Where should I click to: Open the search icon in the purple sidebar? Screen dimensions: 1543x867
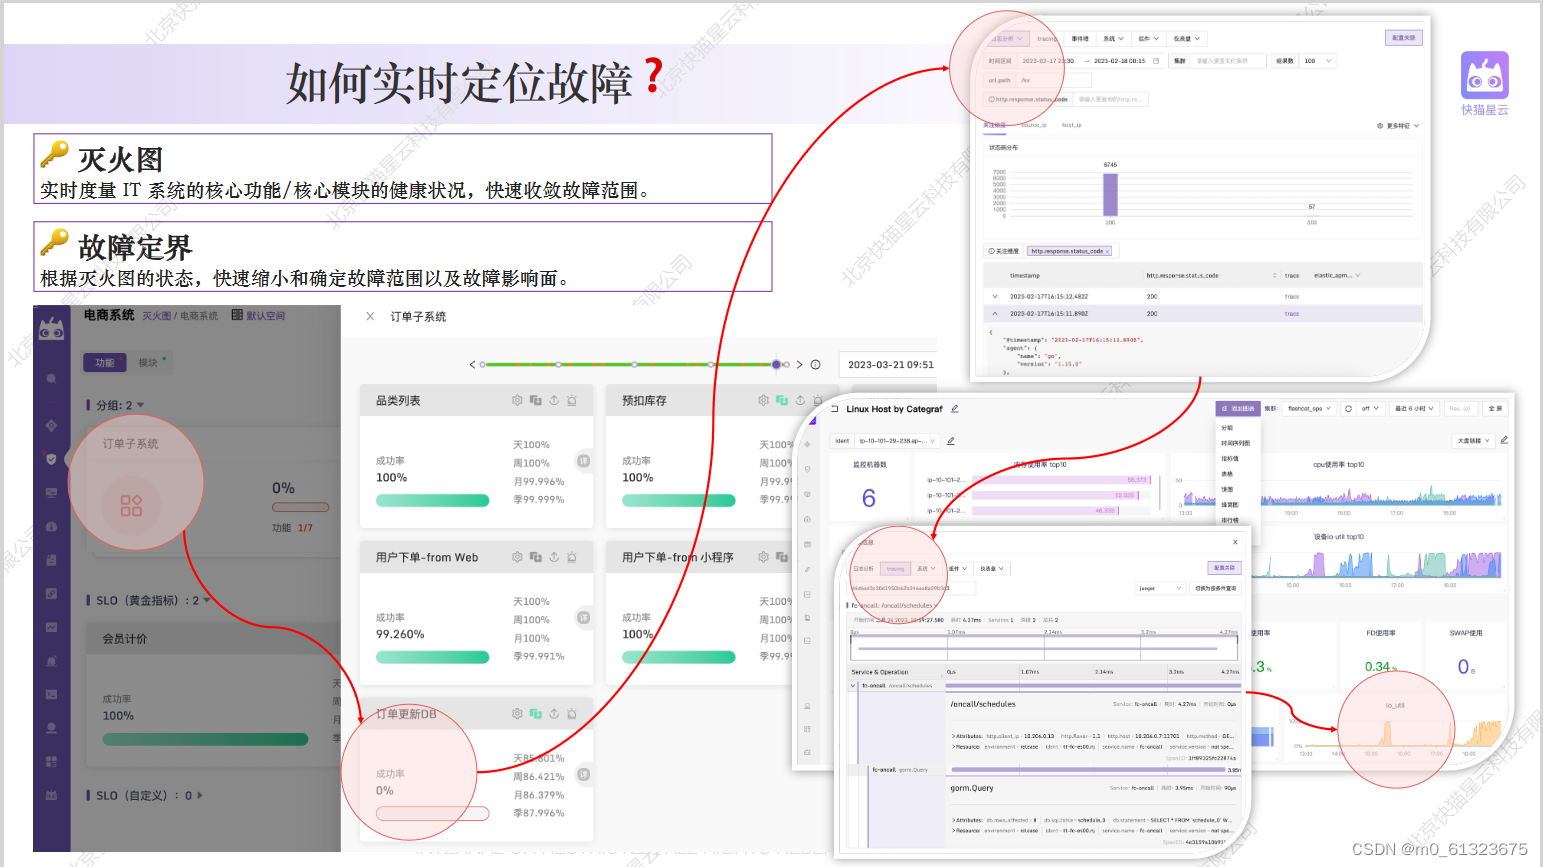pyautogui.click(x=51, y=380)
